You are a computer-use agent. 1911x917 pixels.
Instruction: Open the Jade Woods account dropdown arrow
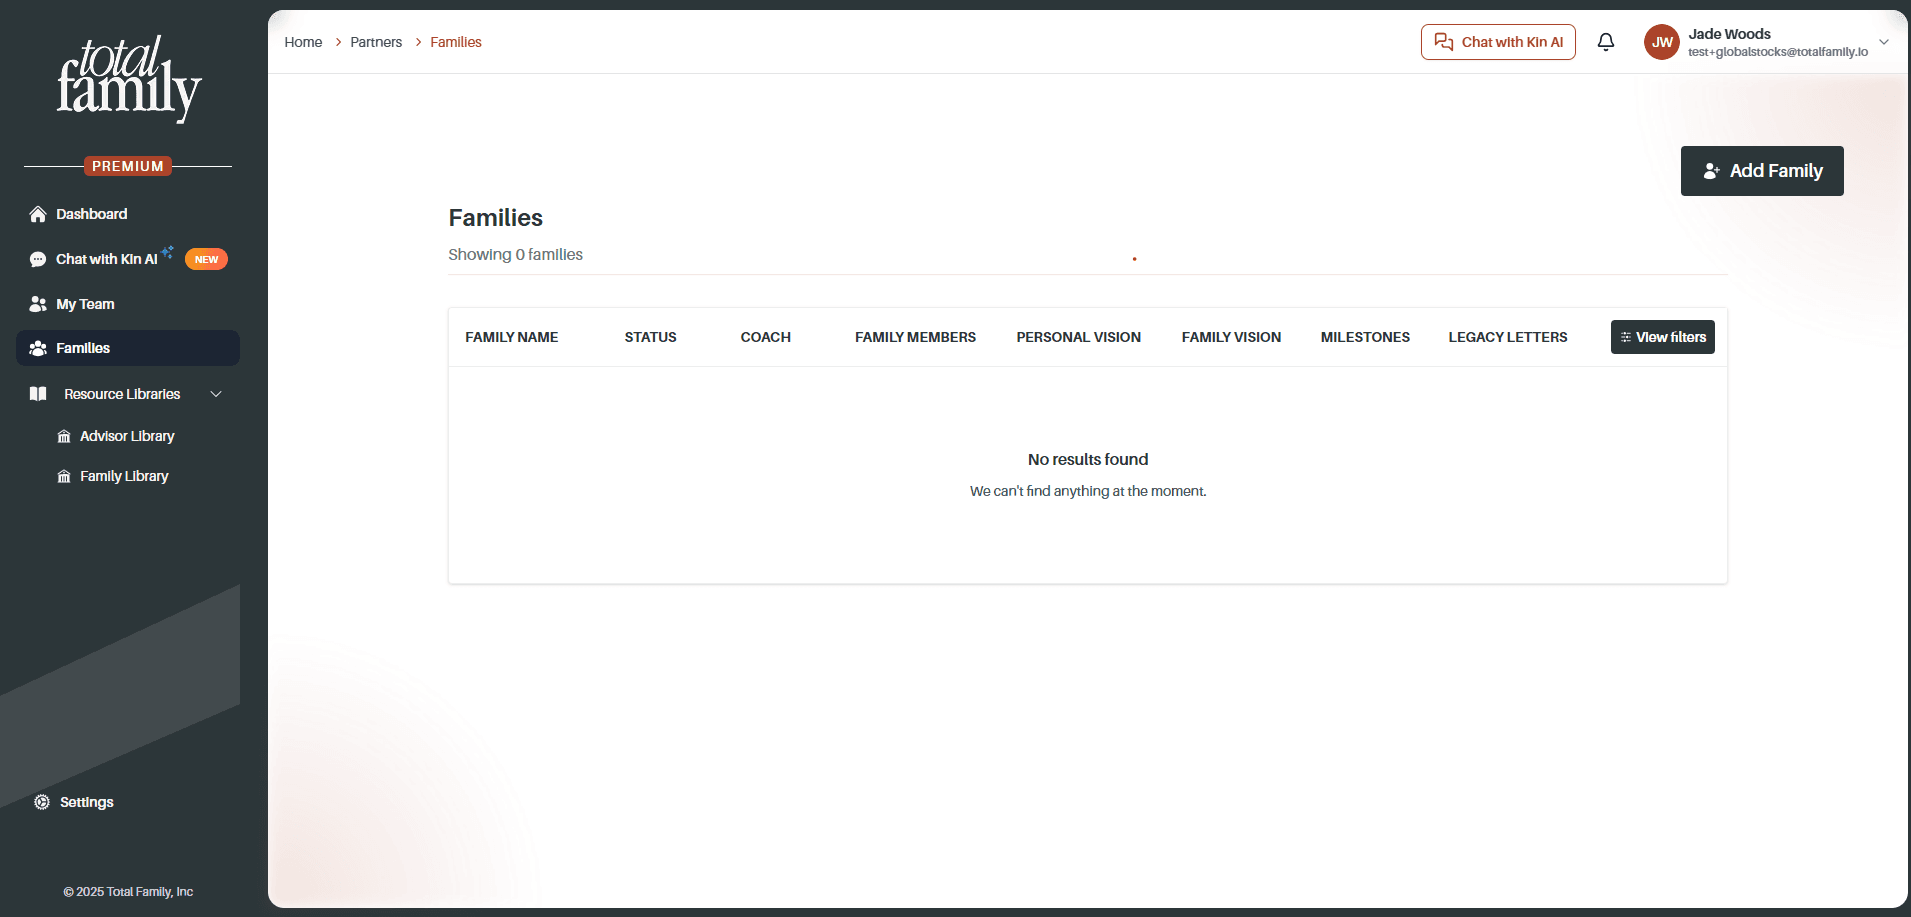point(1884,42)
